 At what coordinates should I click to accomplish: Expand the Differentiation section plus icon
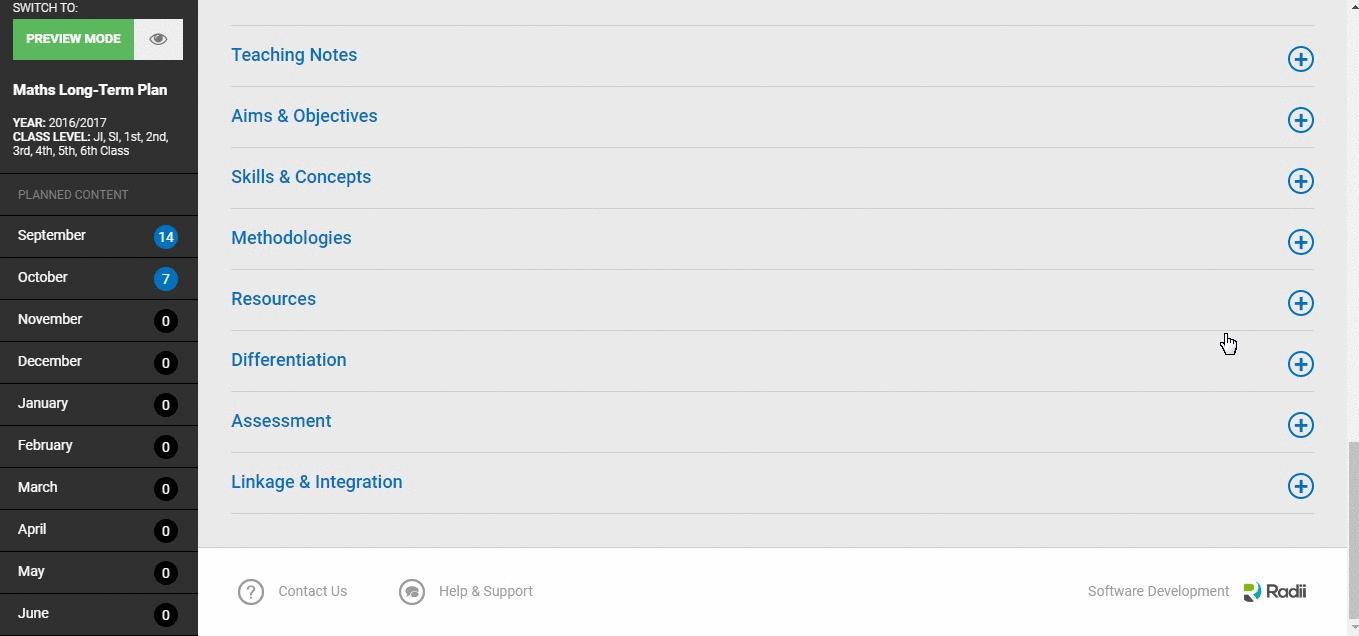pos(1300,364)
